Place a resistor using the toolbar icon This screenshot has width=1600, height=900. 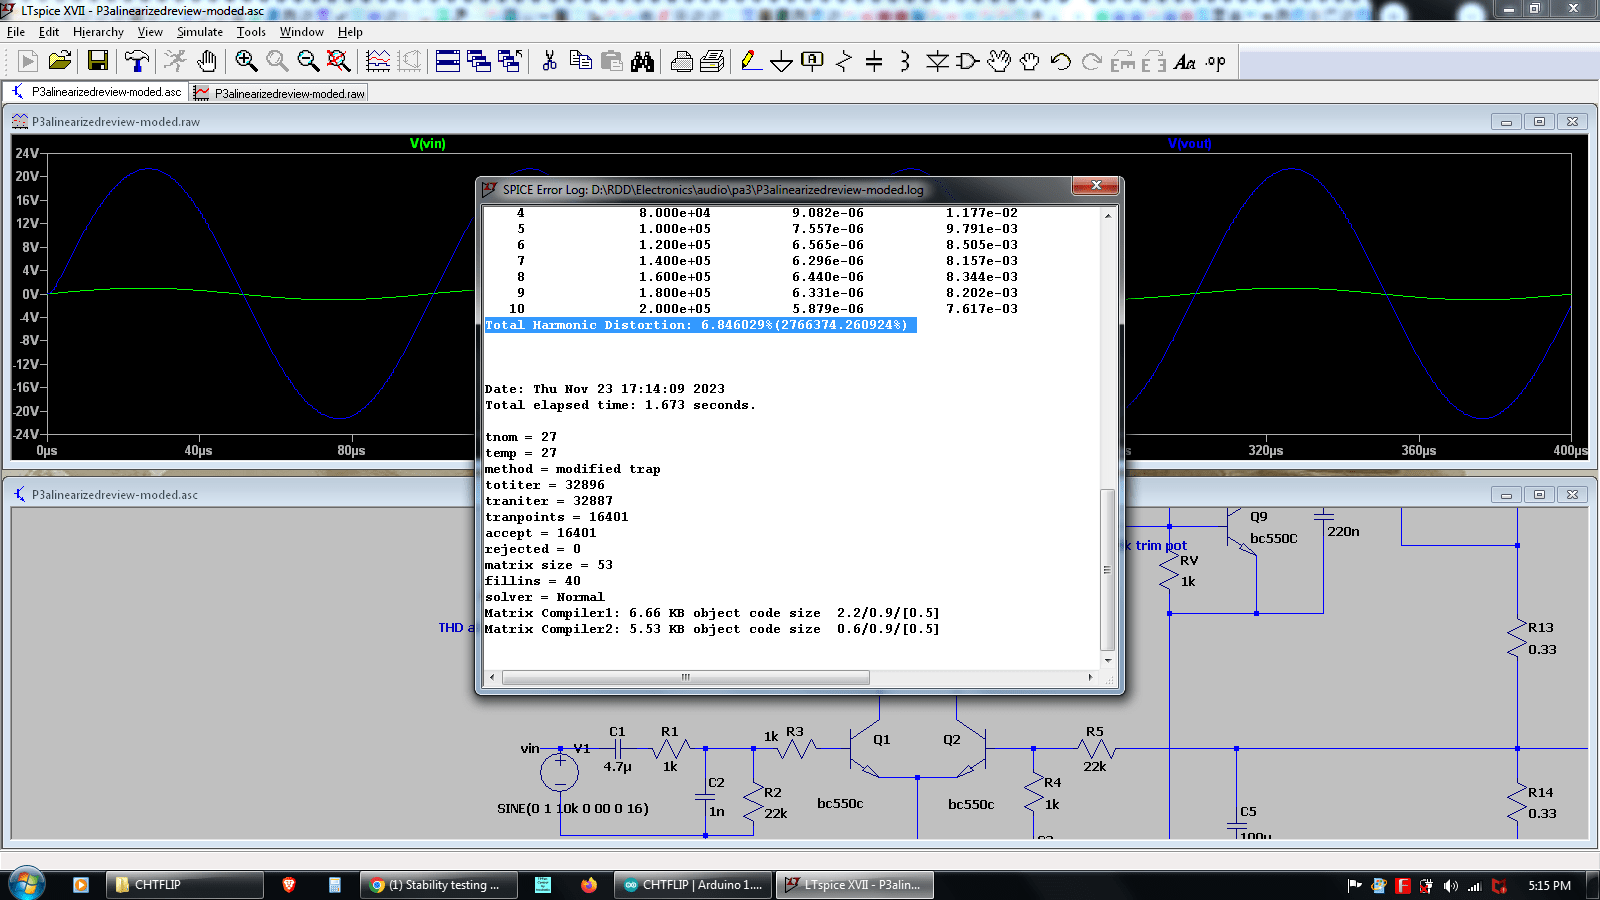point(843,62)
